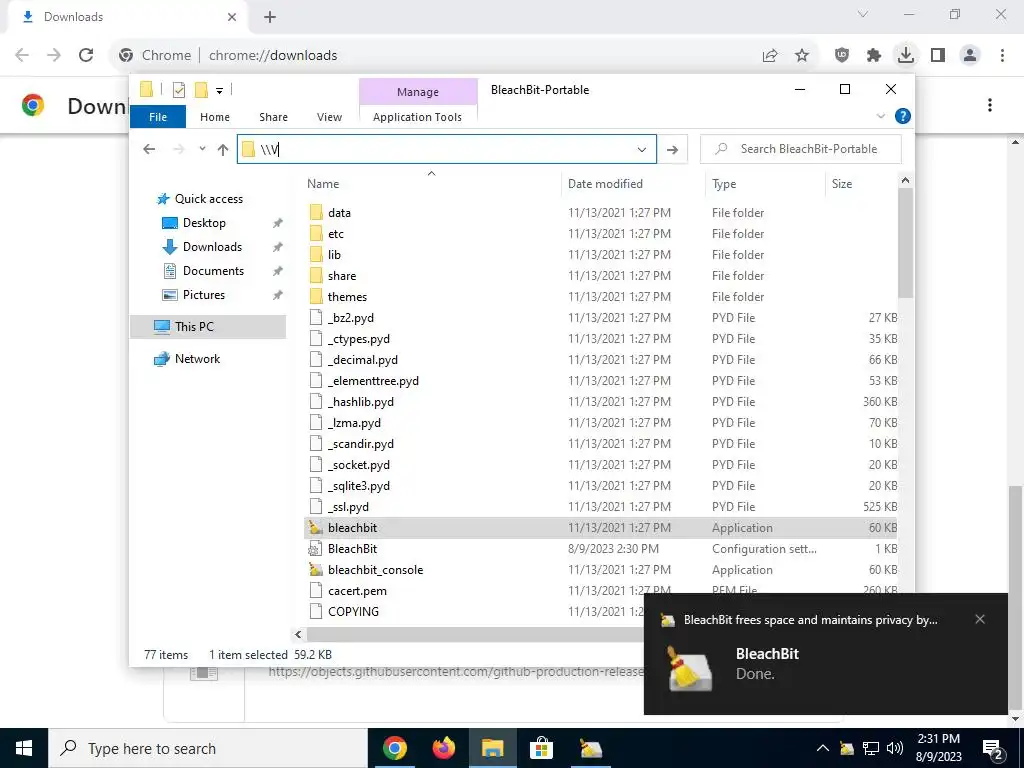The height and width of the screenshot is (768, 1024).
Task: Open Firefox from the taskbar
Action: point(443,748)
